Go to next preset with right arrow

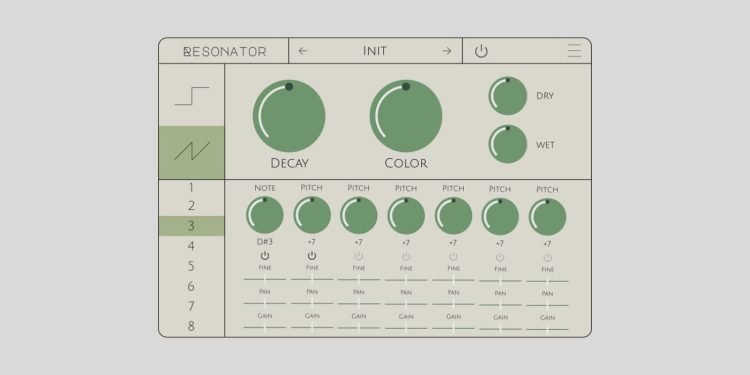(447, 51)
